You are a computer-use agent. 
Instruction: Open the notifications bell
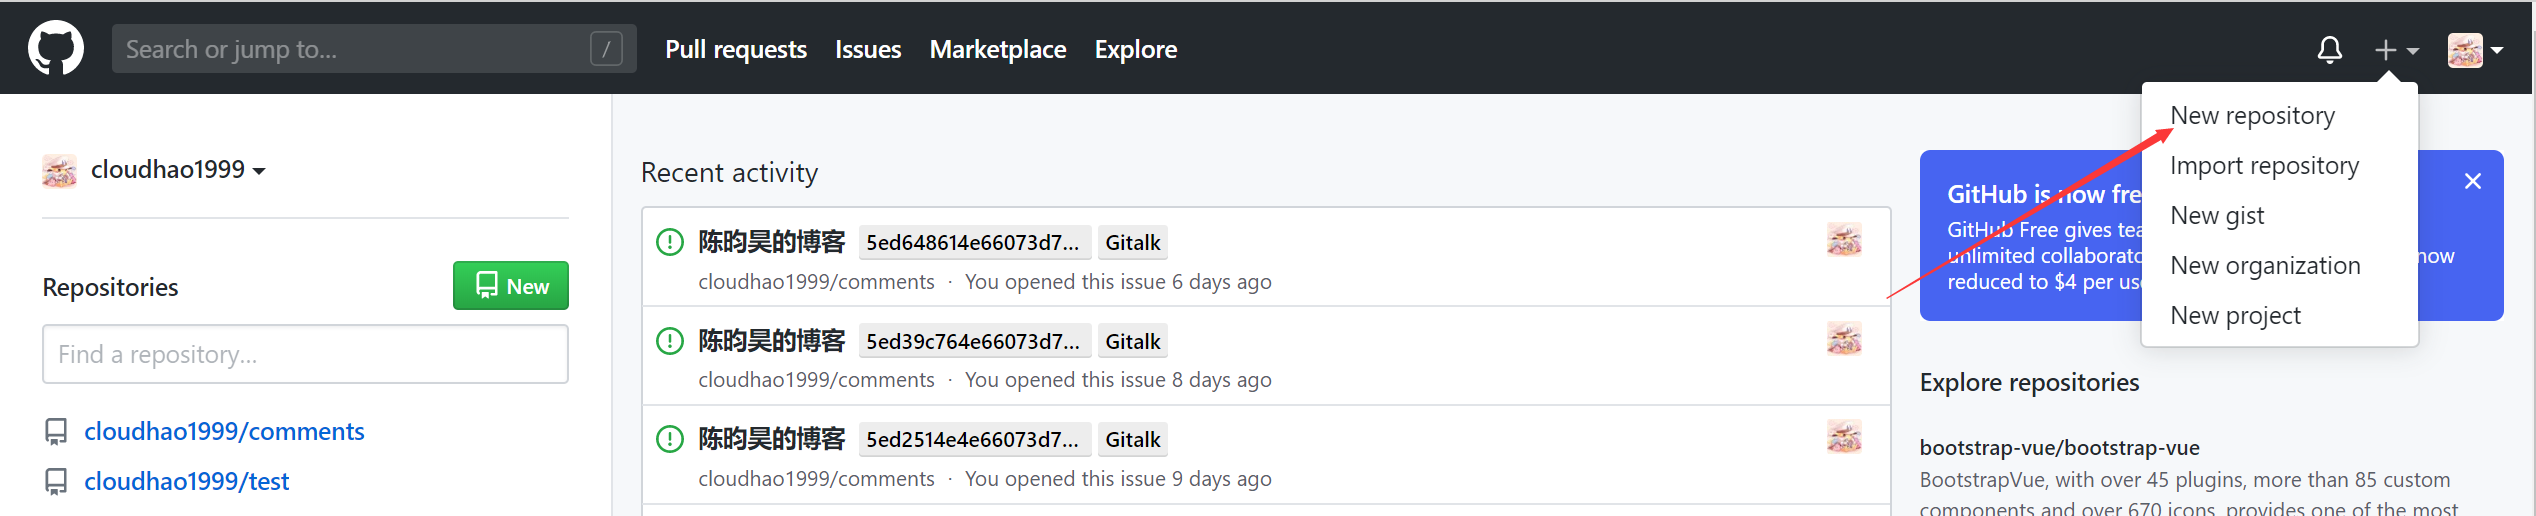pyautogui.click(x=2329, y=49)
